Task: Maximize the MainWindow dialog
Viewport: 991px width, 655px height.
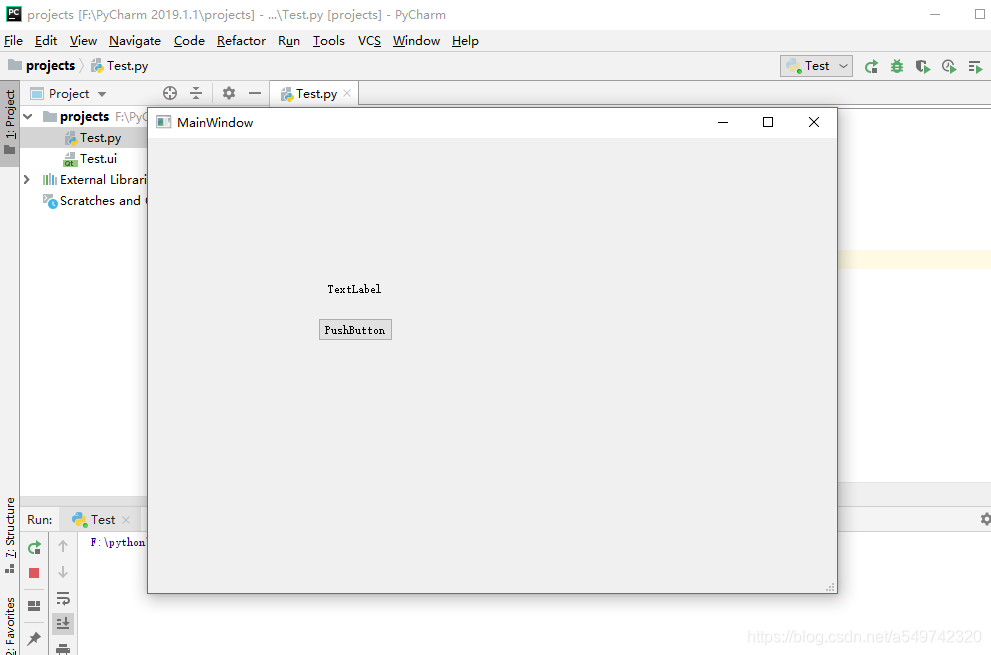Action: click(768, 122)
